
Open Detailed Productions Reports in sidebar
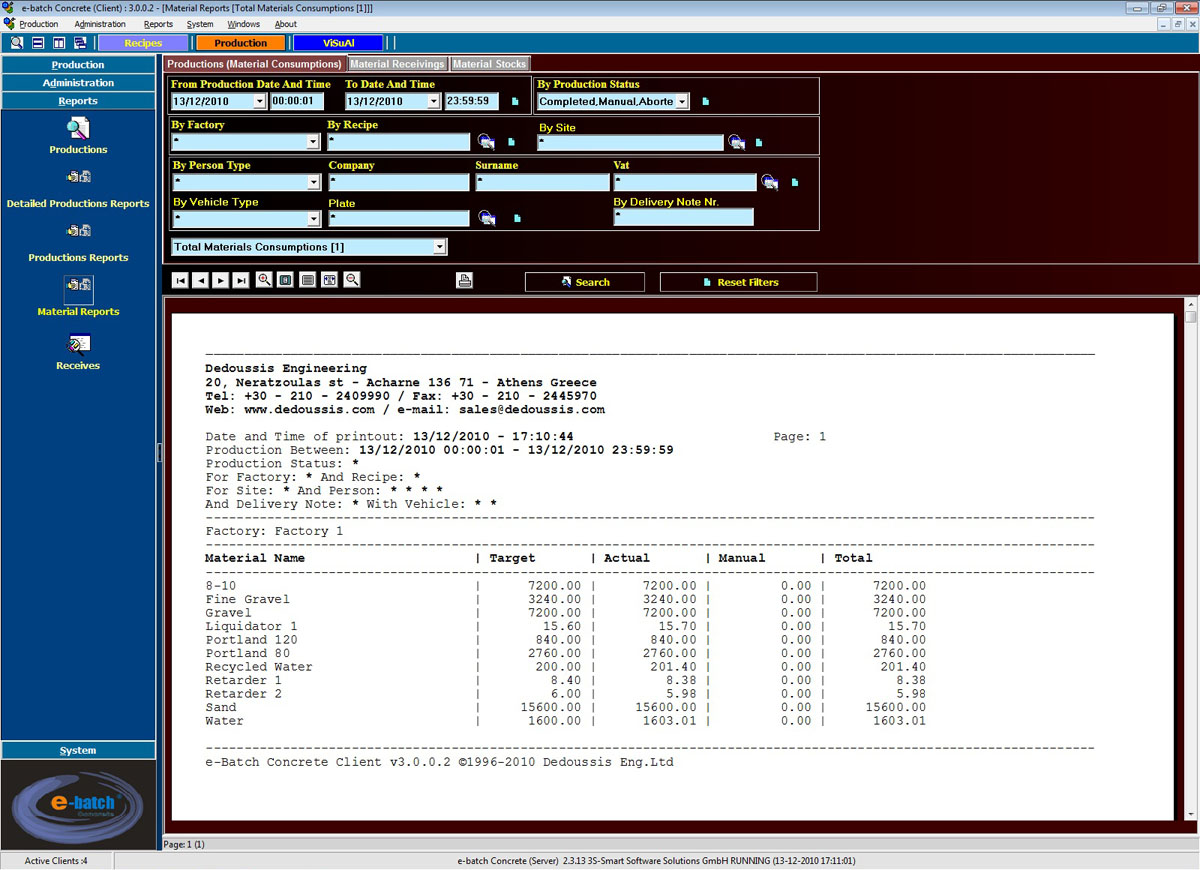(x=78, y=178)
